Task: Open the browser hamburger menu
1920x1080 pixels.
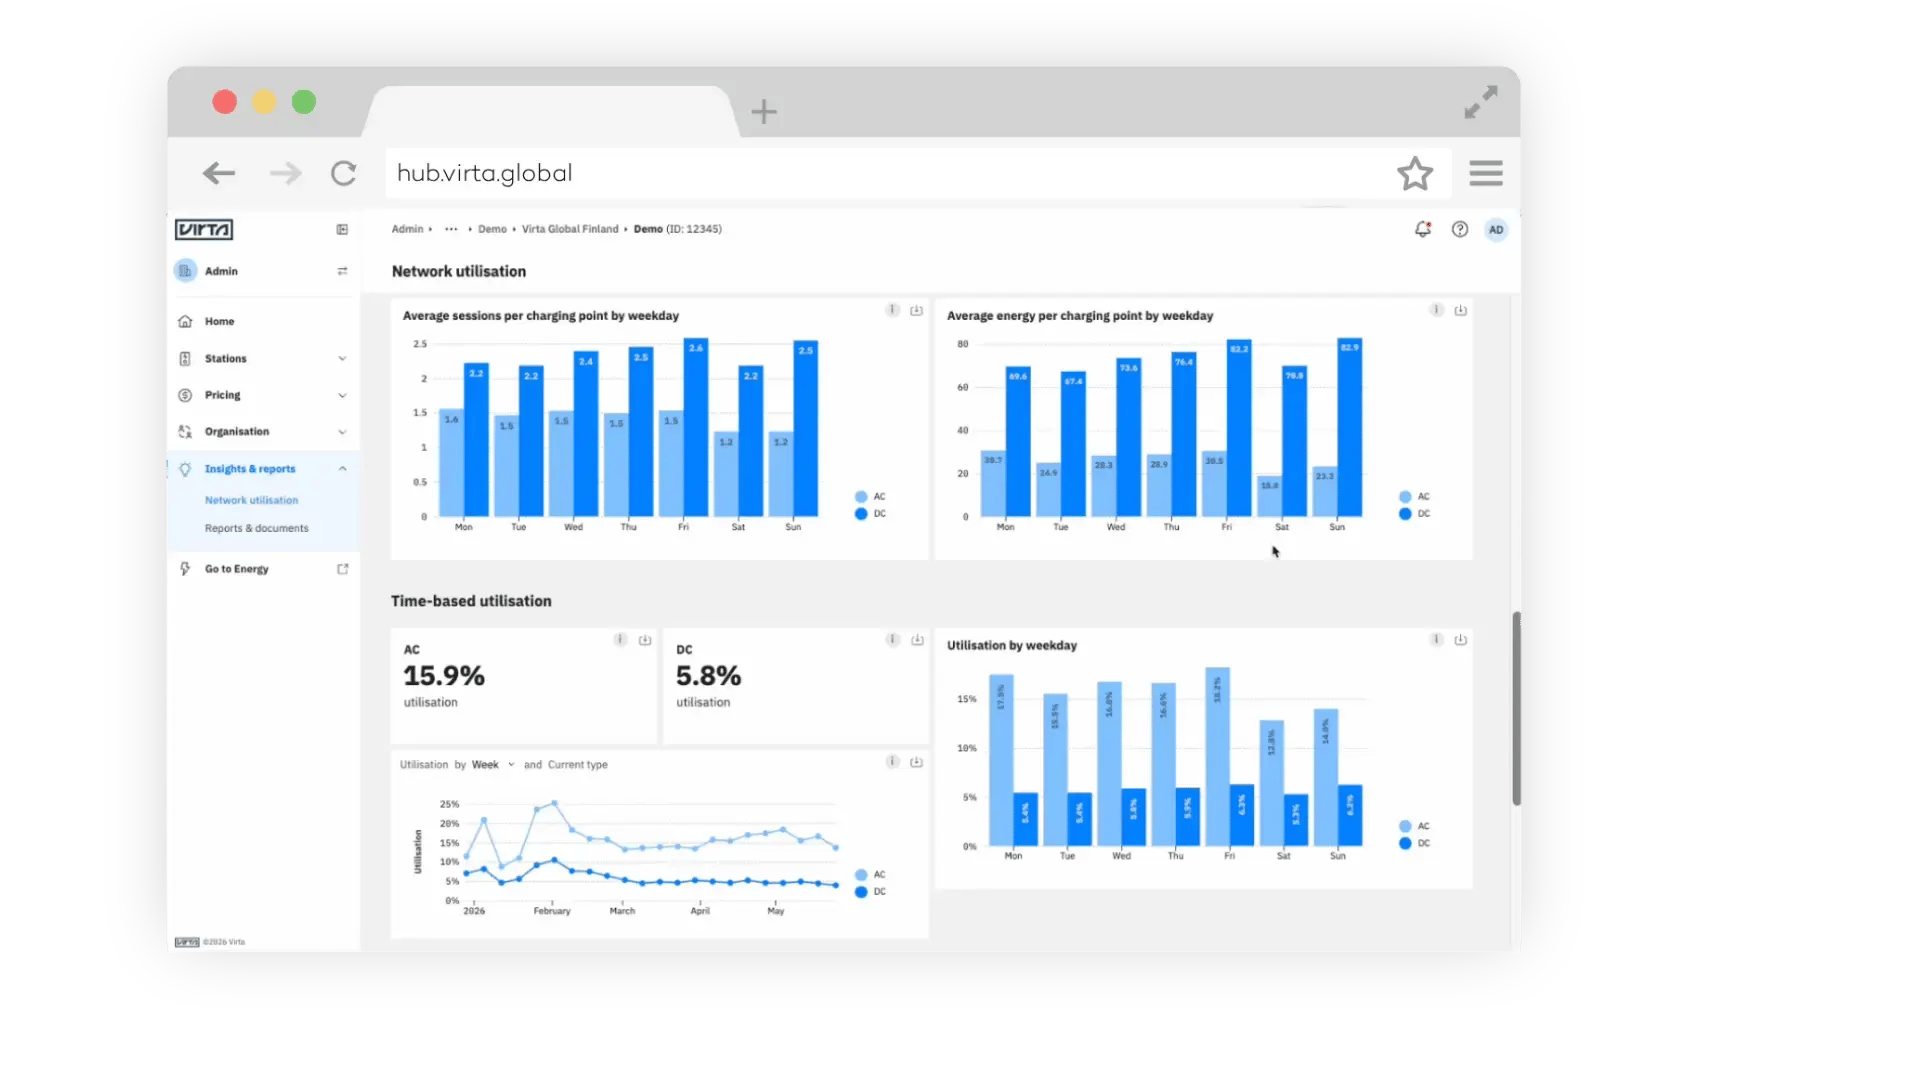Action: tap(1486, 174)
